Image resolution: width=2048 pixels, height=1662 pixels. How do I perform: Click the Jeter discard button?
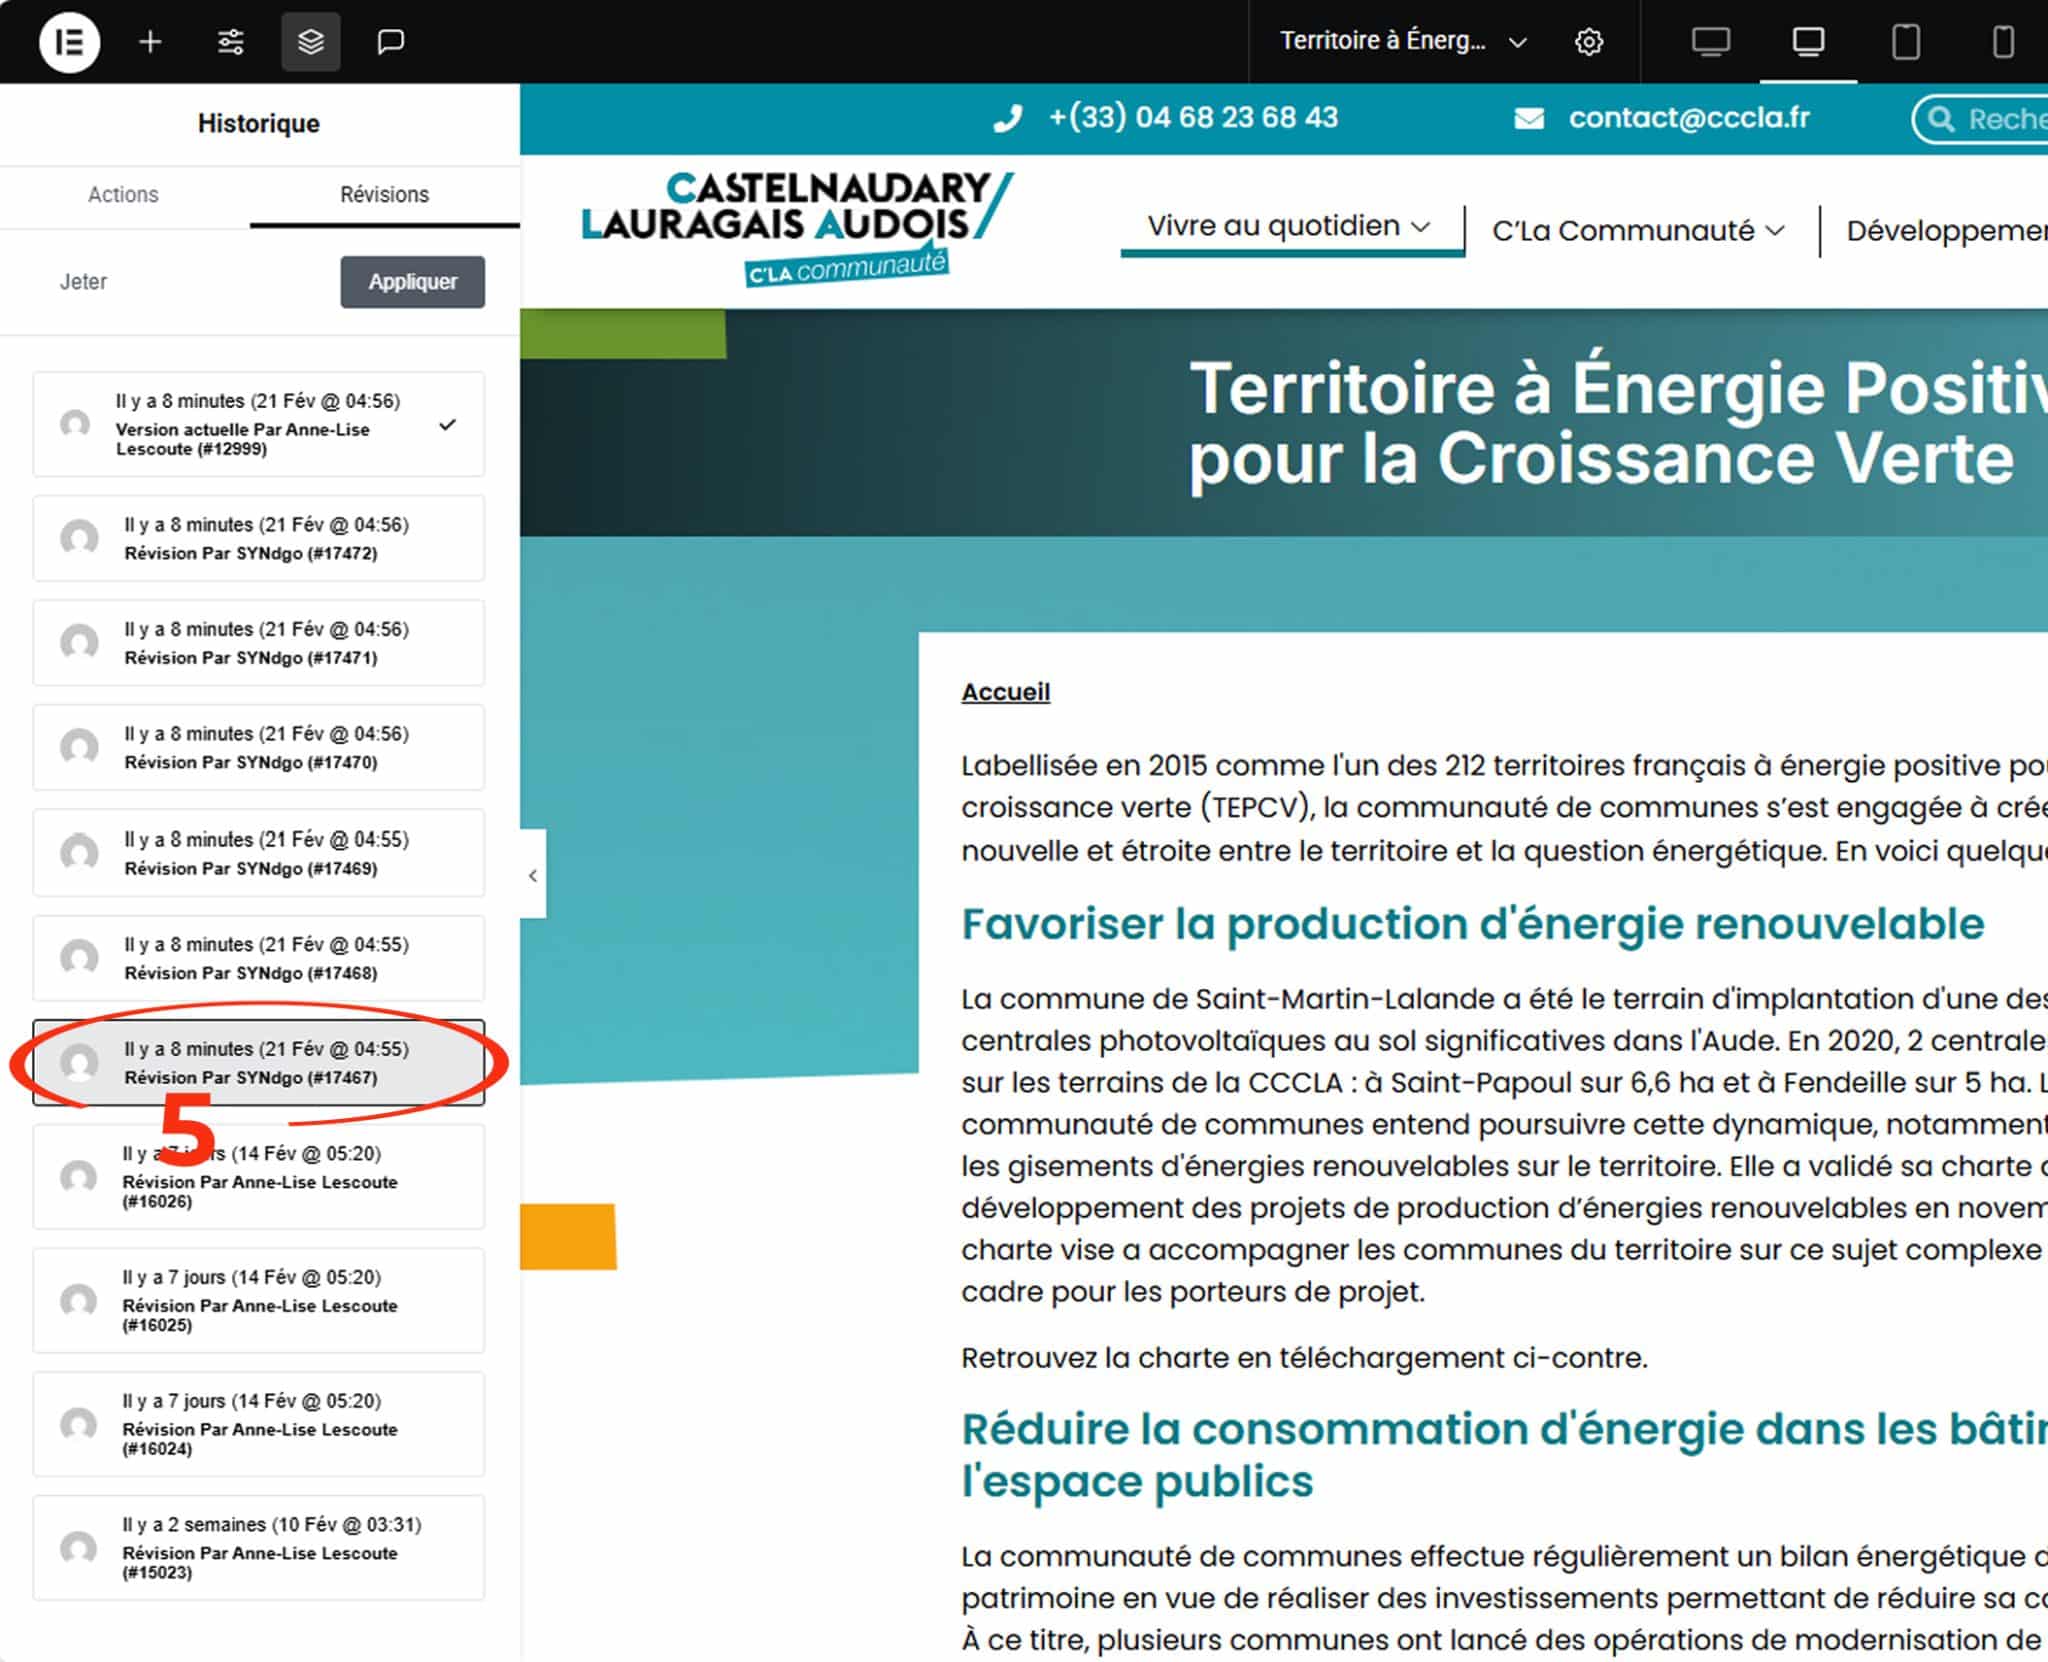pos(83,282)
